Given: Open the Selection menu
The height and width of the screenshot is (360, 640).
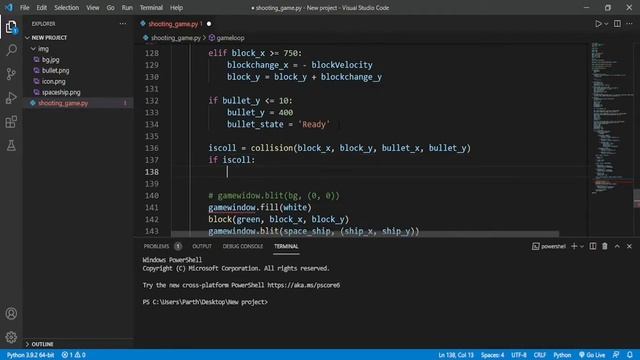Looking at the screenshot, I should pos(67,7).
